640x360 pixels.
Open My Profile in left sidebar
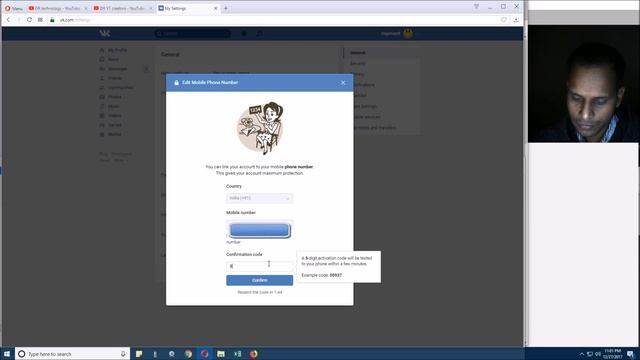pos(113,50)
